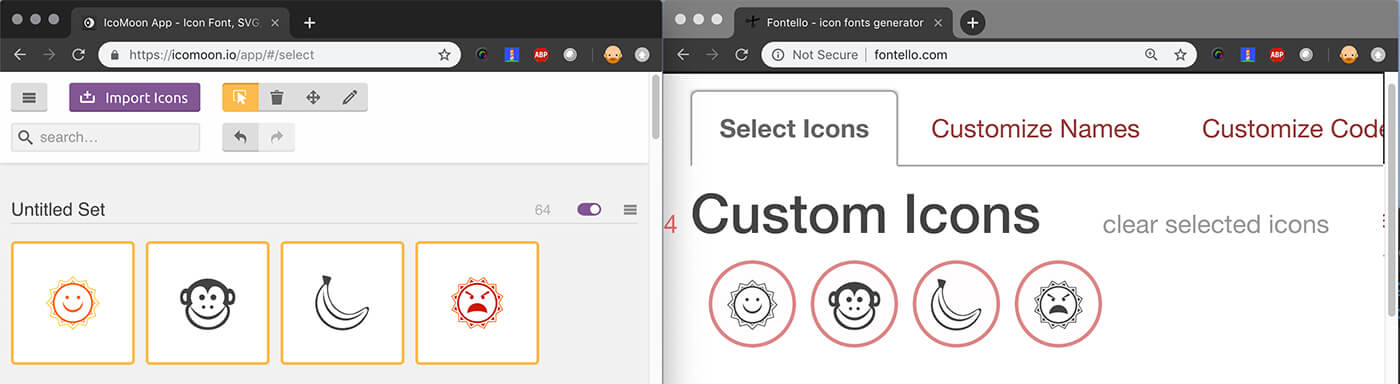Go back in the Fontello browser window
Image resolution: width=1400 pixels, height=384 pixels.
click(683, 55)
